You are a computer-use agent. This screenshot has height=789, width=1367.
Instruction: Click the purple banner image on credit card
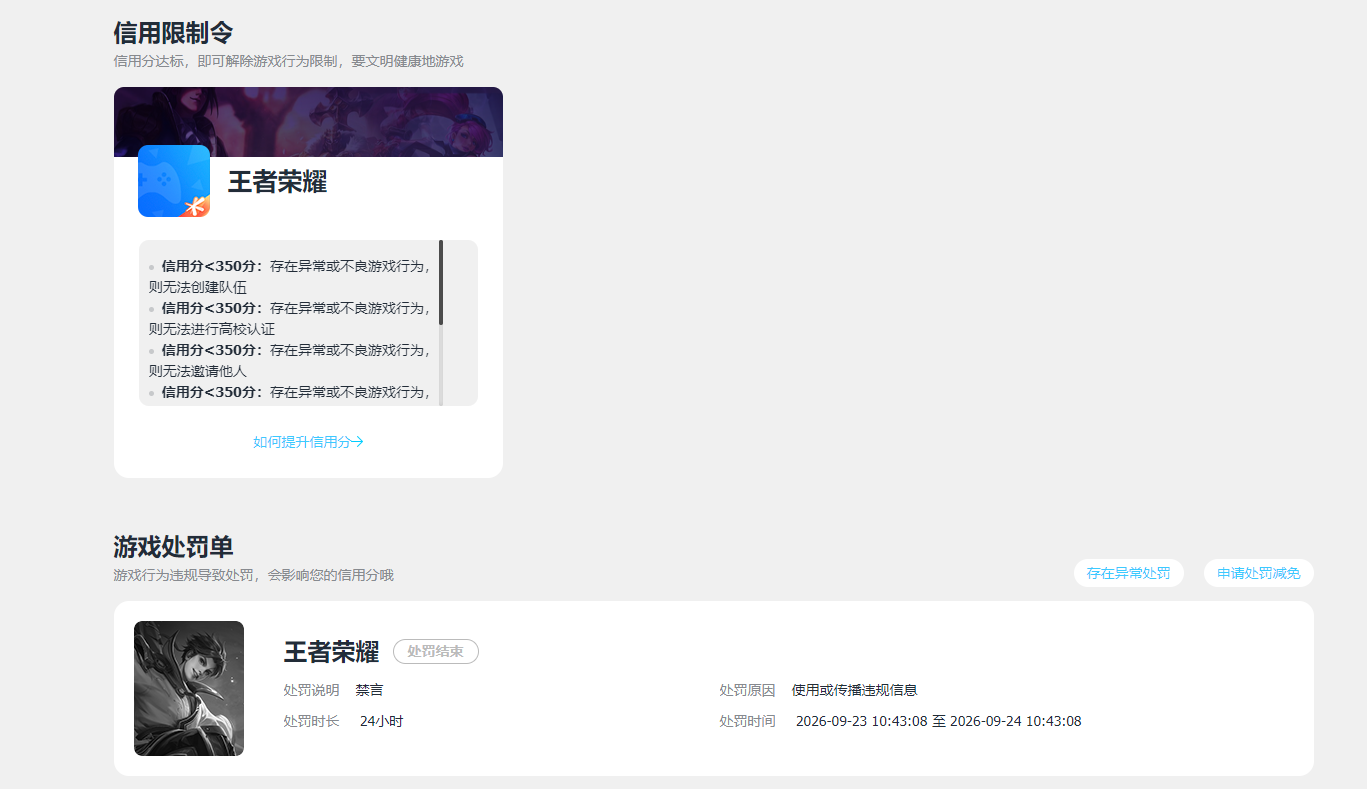click(x=308, y=122)
